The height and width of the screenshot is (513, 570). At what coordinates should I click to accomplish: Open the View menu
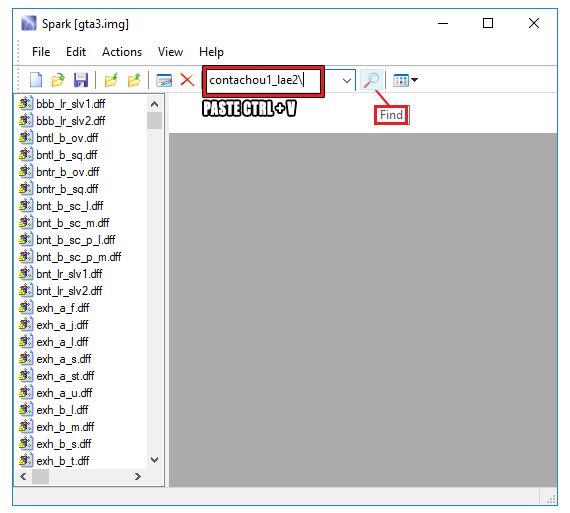click(170, 52)
